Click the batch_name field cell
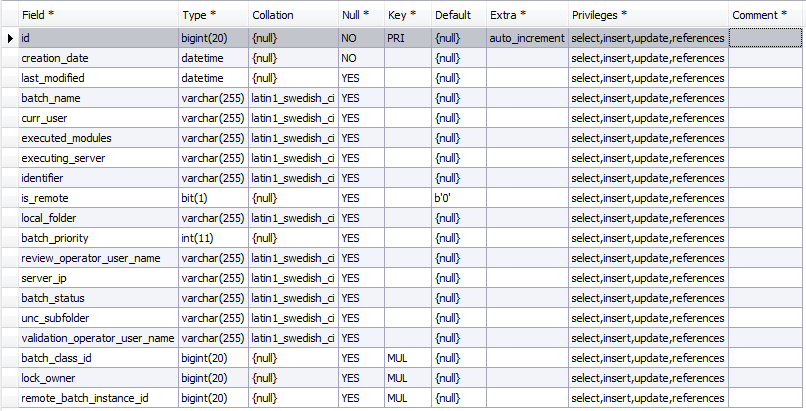 [99, 98]
